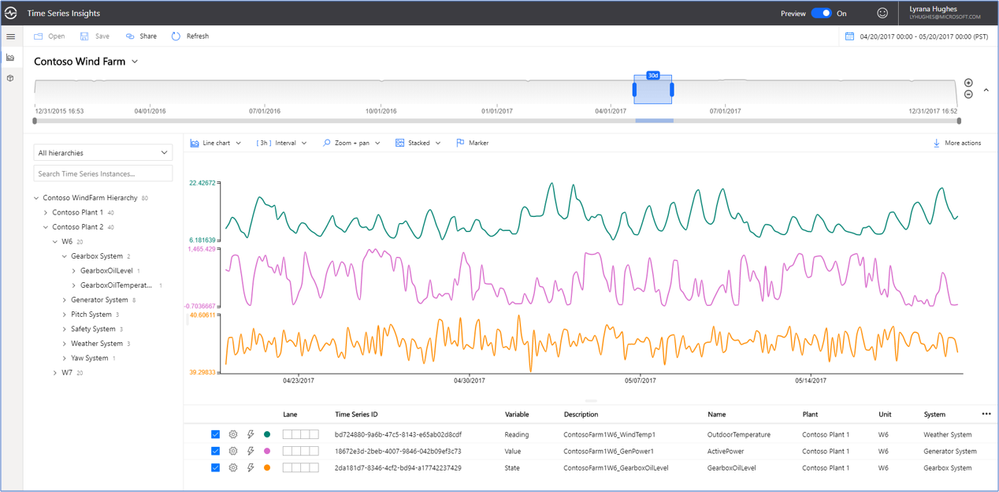Open the Contoso Wind Farm environment dropdown

click(x=86, y=62)
